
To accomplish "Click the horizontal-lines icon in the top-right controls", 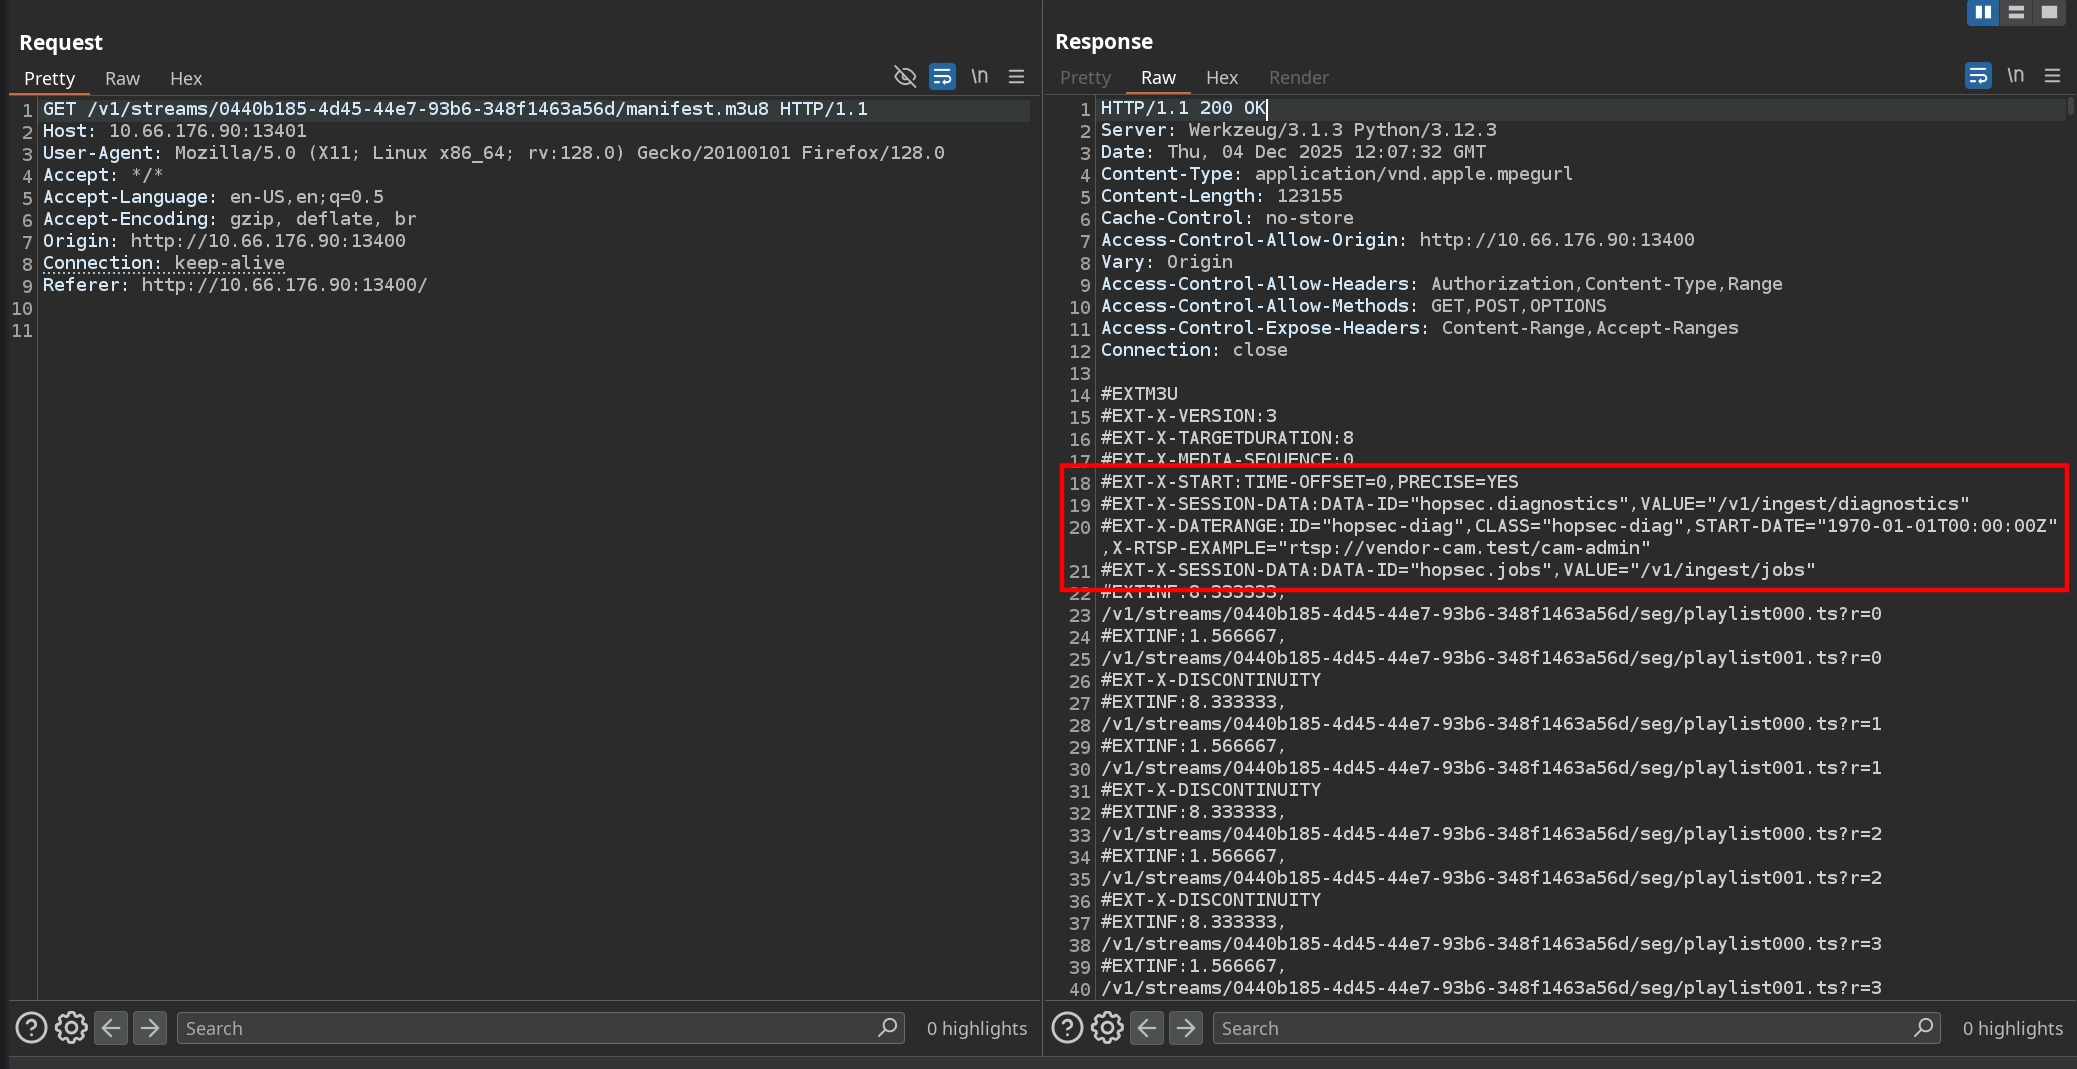I will (2016, 13).
